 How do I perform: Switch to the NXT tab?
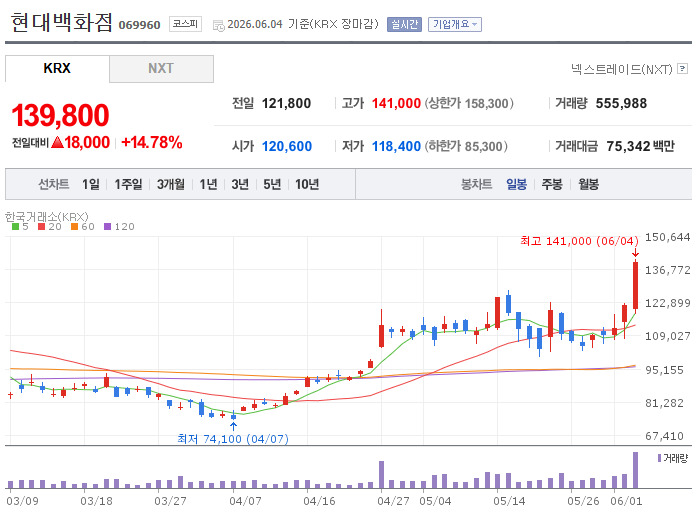(x=161, y=68)
